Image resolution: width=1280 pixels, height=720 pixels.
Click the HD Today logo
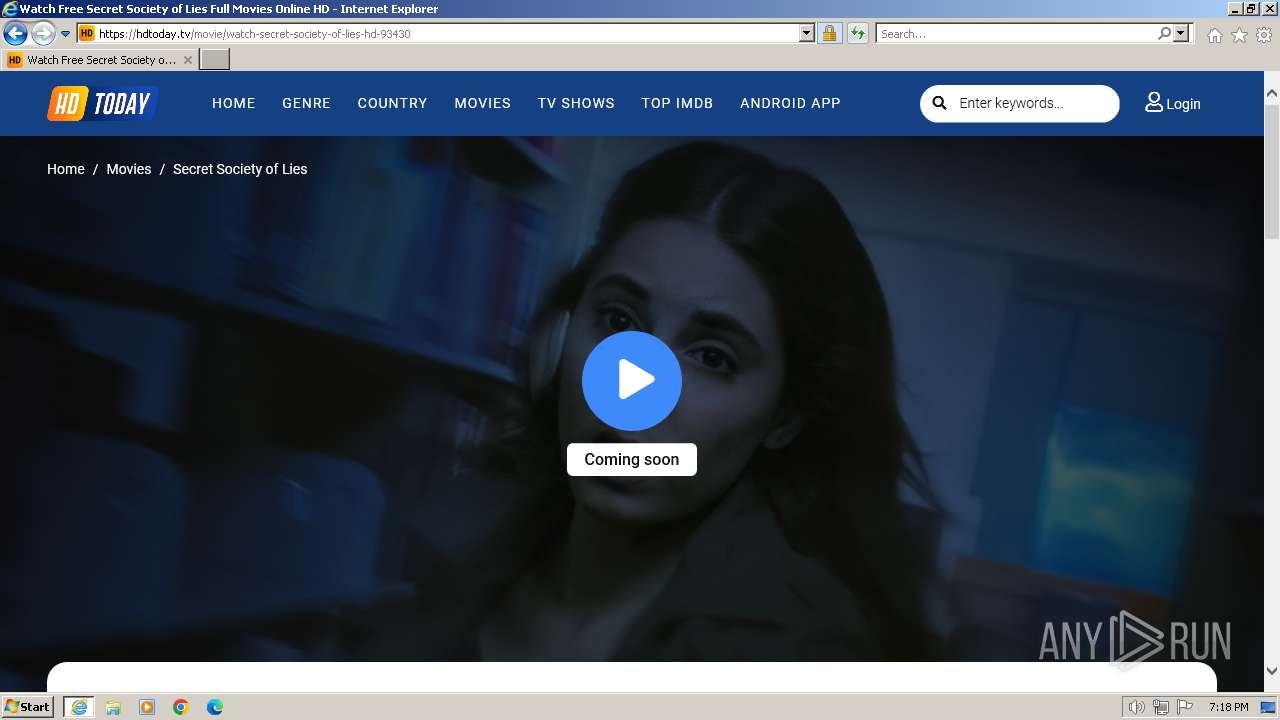pyautogui.click(x=102, y=103)
